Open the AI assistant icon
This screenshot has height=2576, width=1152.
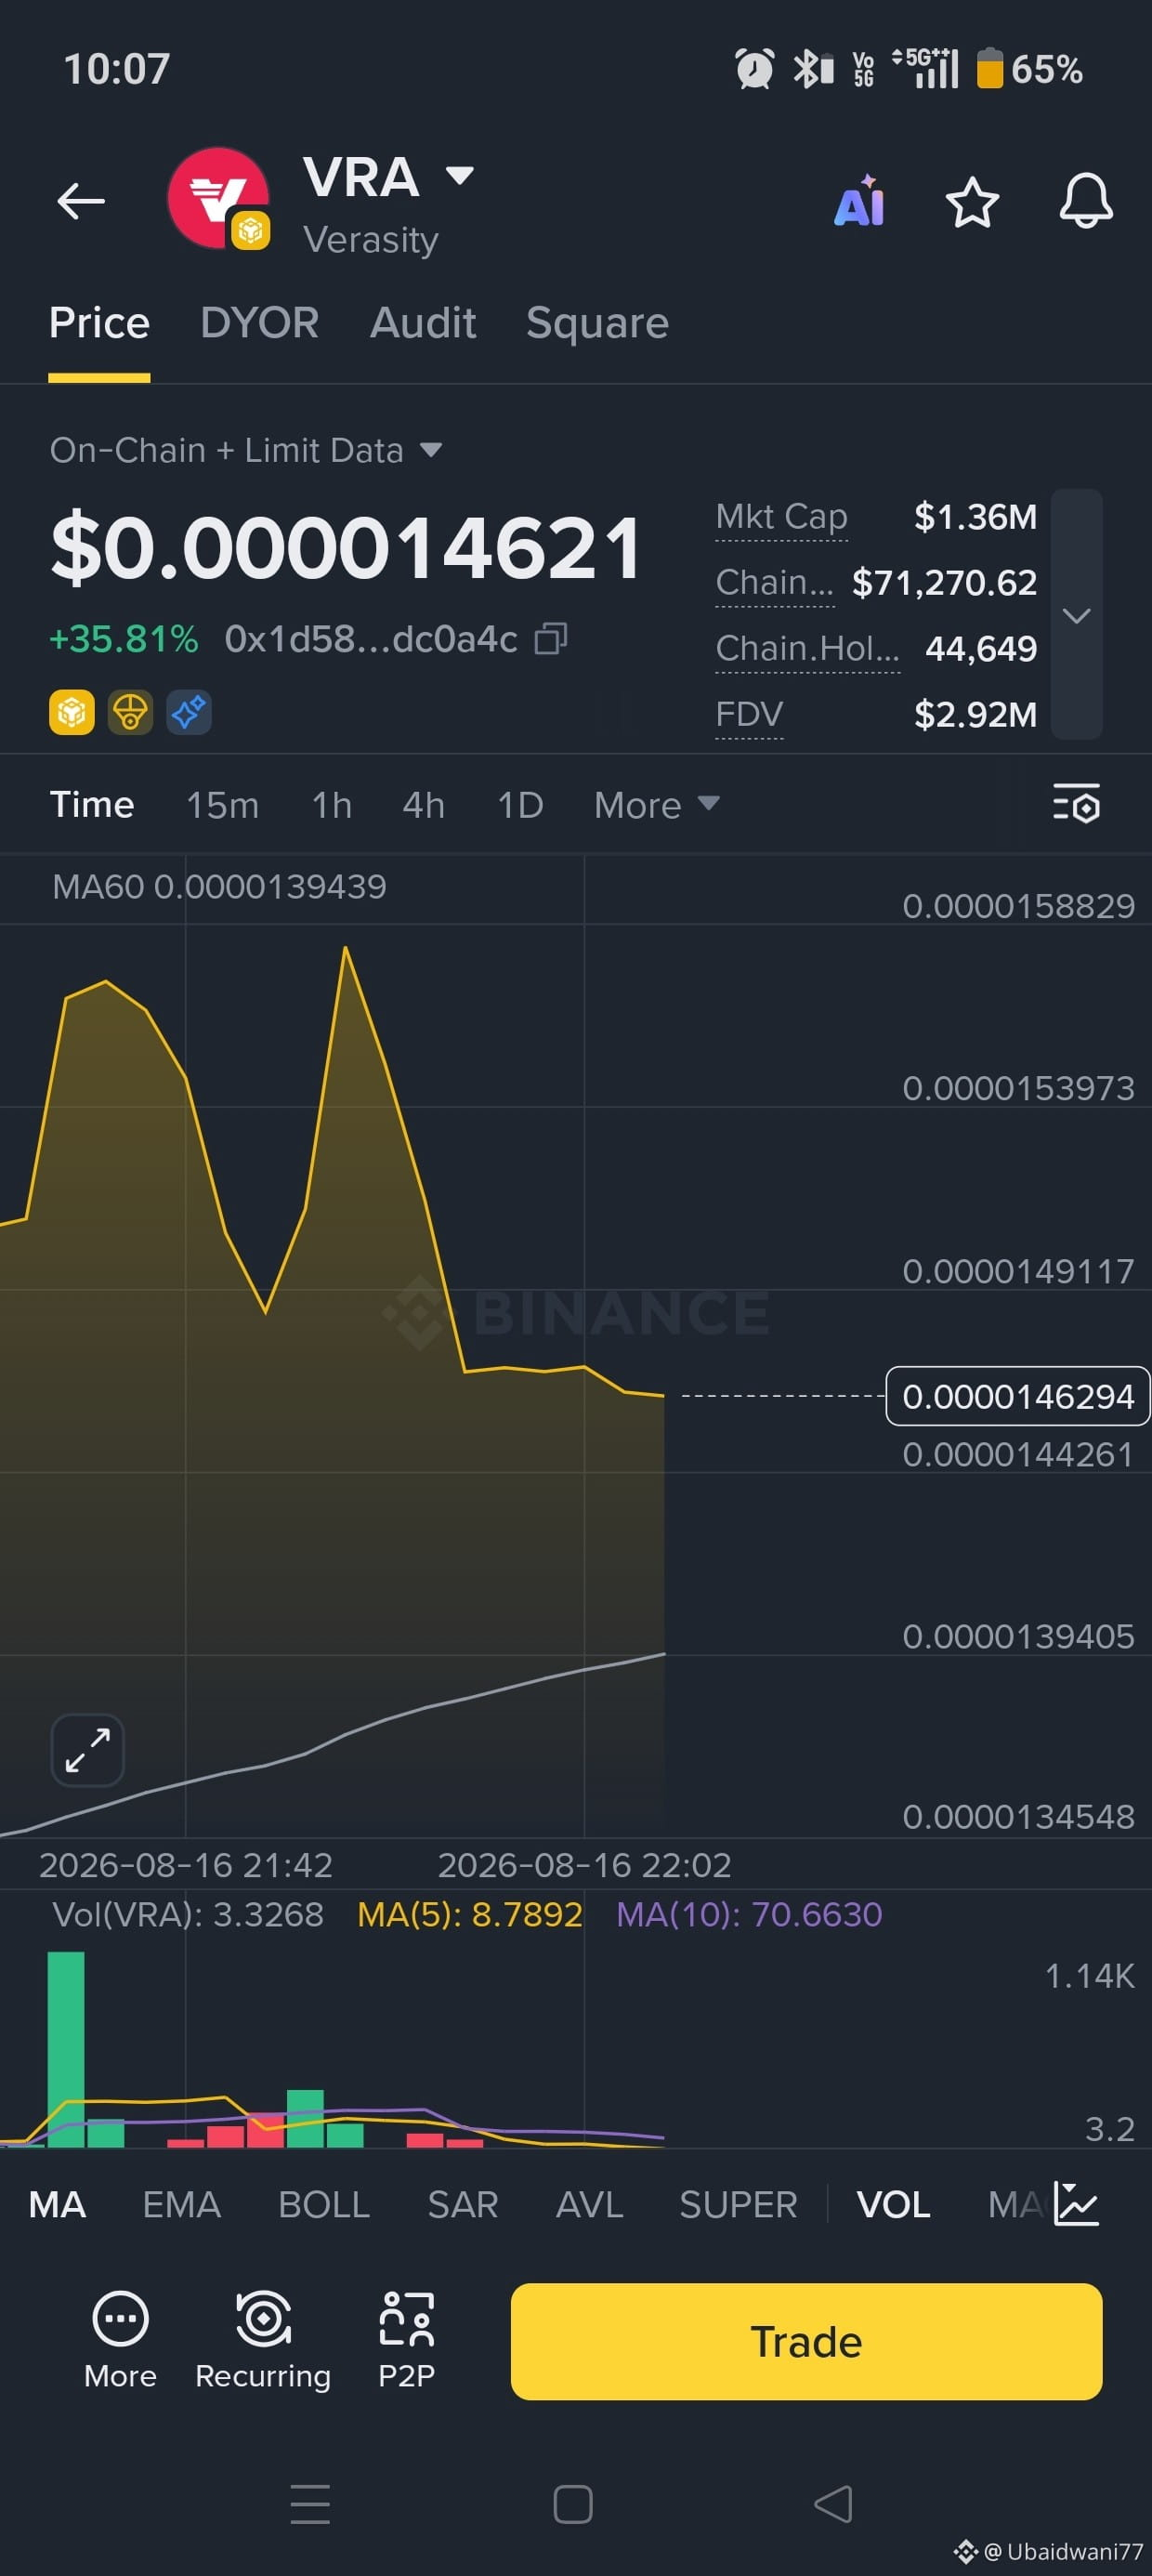coord(860,201)
